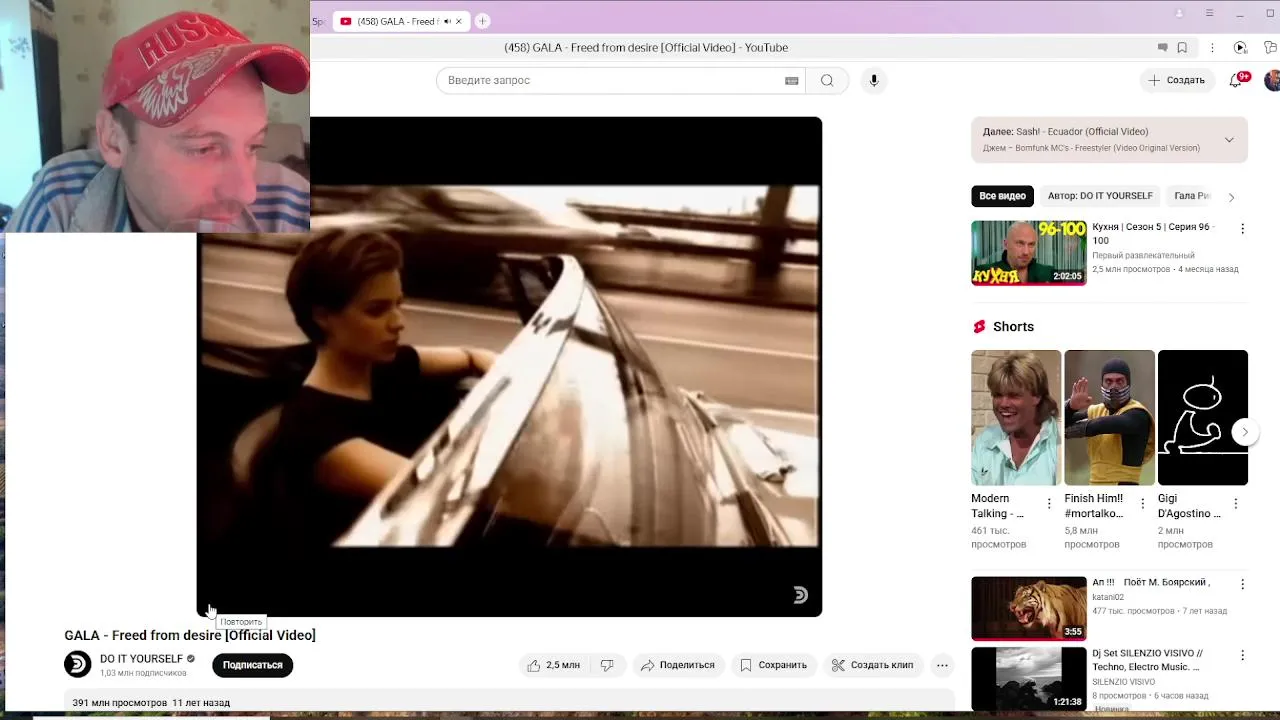Bookmark the page in the address bar
This screenshot has height=720, width=1280.
(x=1182, y=47)
